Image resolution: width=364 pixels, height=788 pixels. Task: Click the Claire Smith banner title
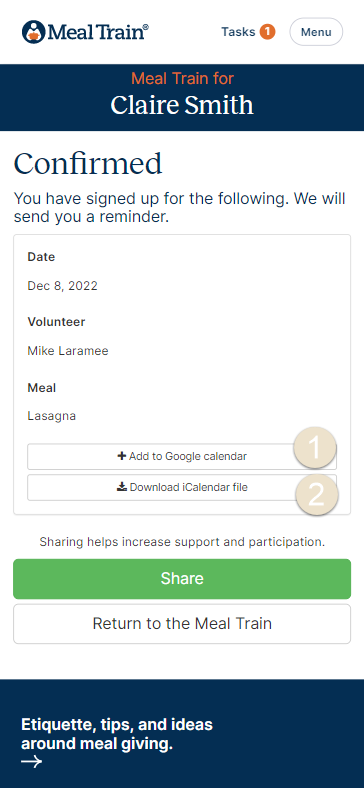click(182, 106)
